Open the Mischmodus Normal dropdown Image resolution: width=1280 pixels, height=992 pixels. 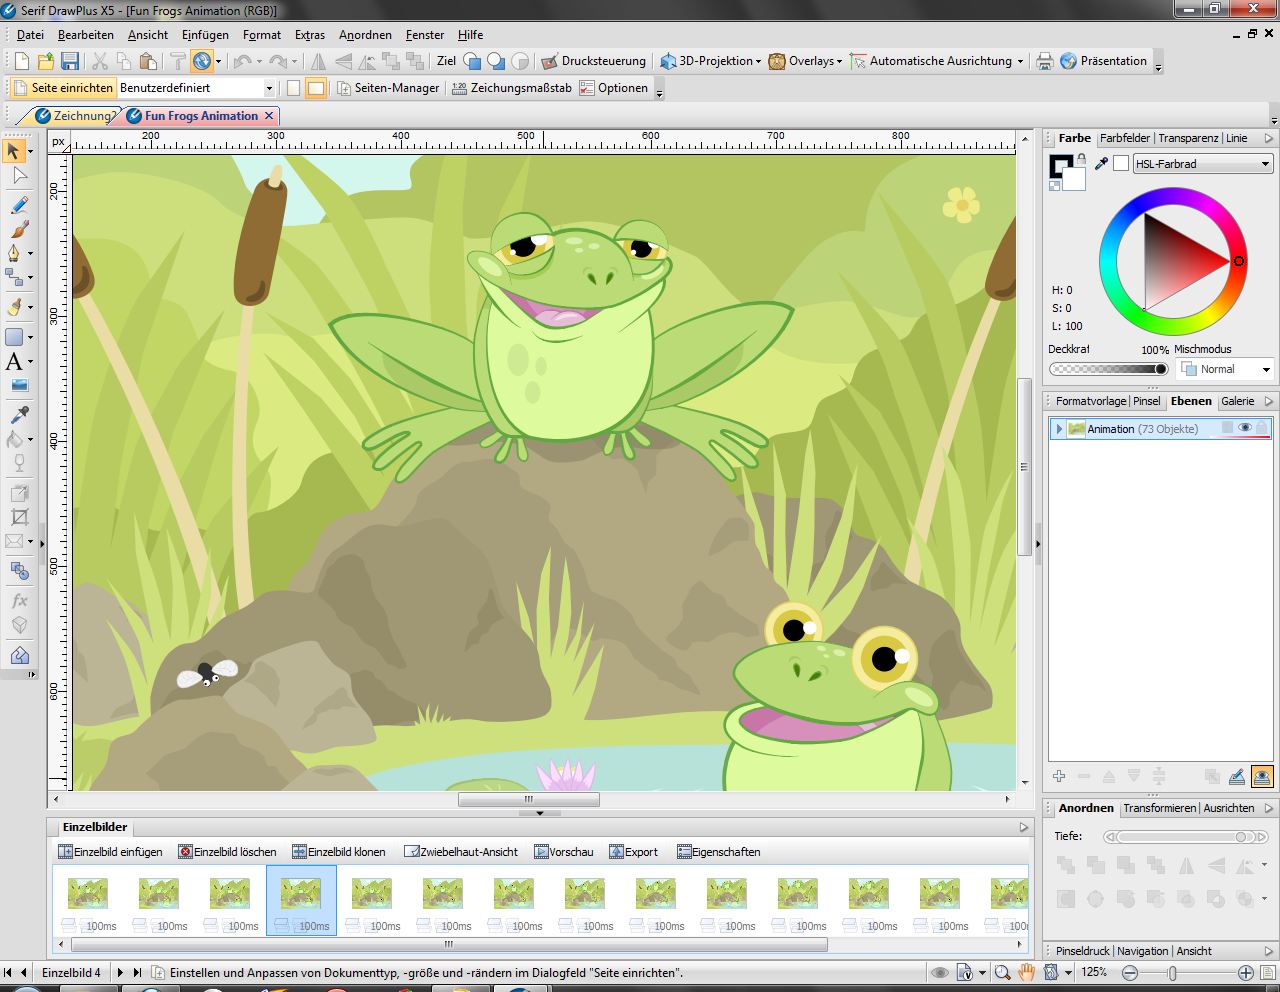(1225, 369)
